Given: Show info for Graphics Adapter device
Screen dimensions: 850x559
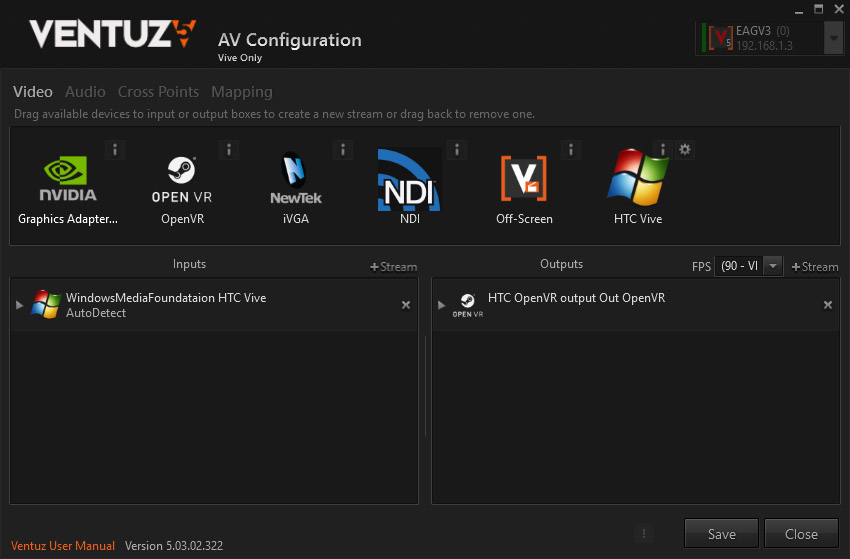Looking at the screenshot, I should (115, 150).
